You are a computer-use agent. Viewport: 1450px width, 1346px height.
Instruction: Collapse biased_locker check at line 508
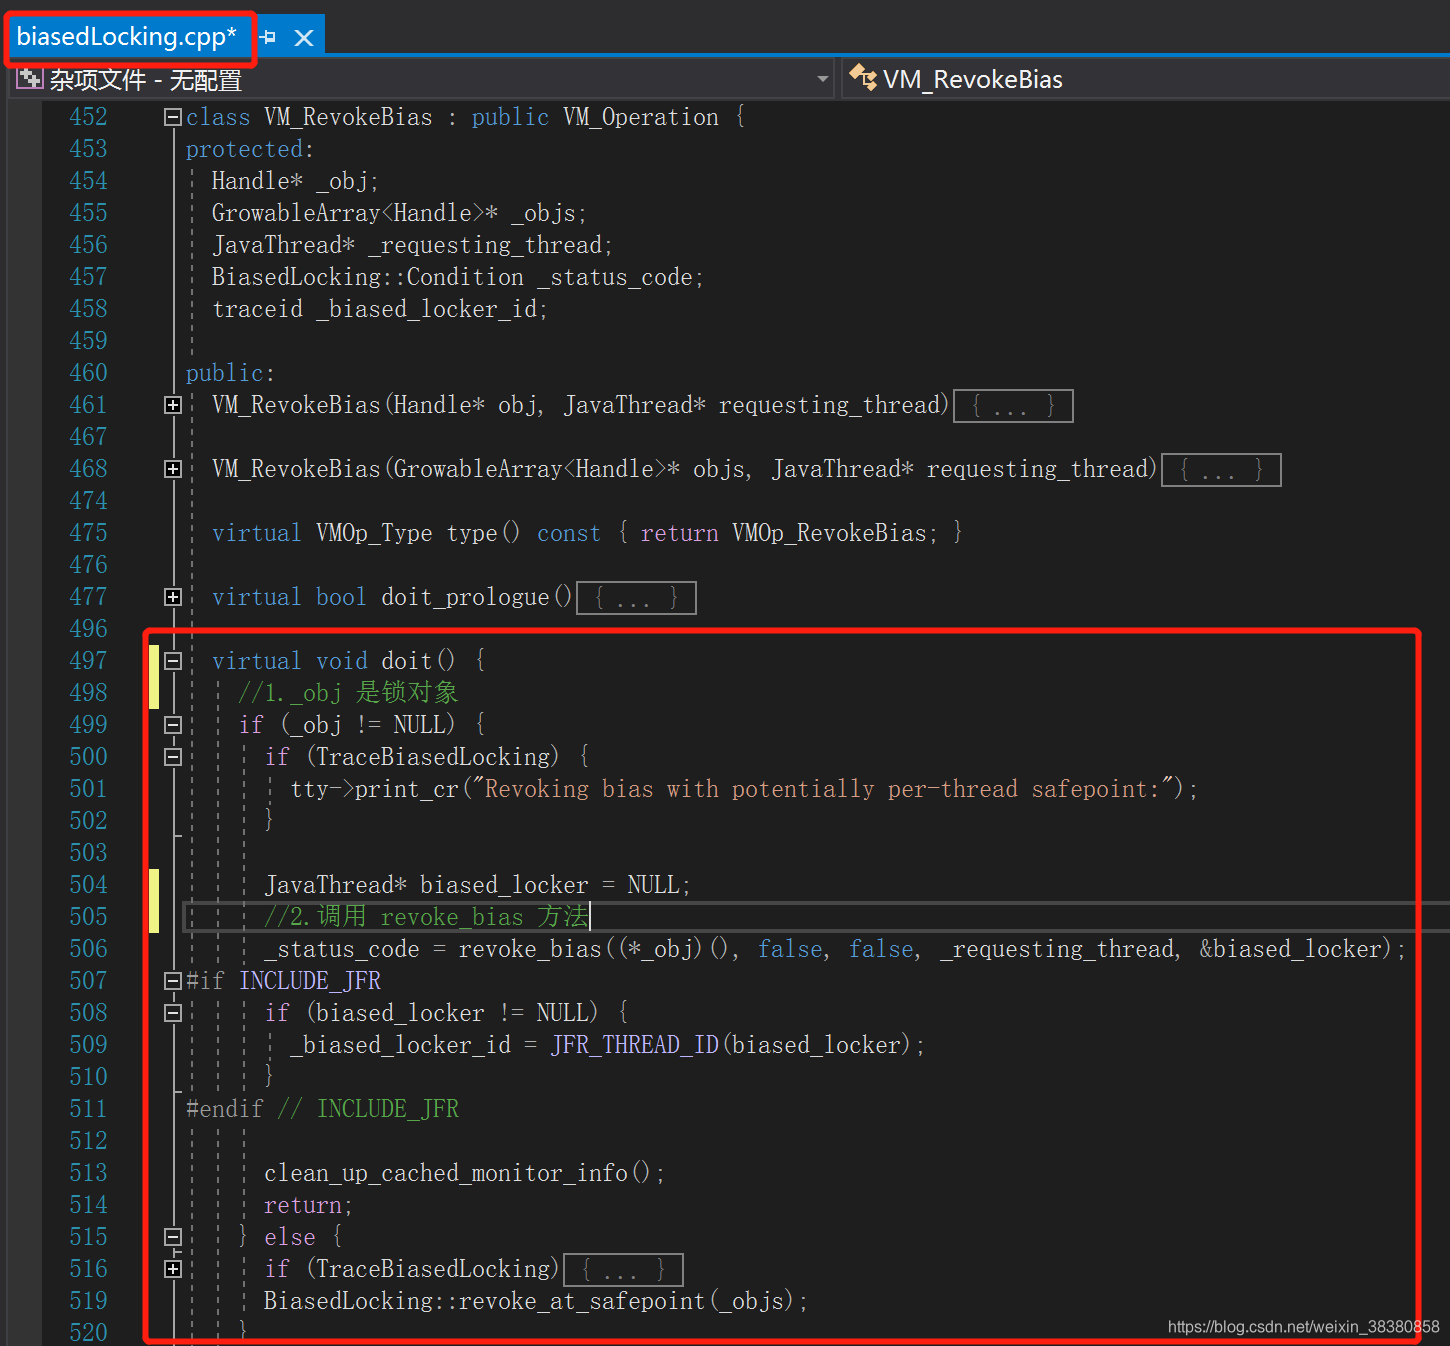click(173, 1013)
